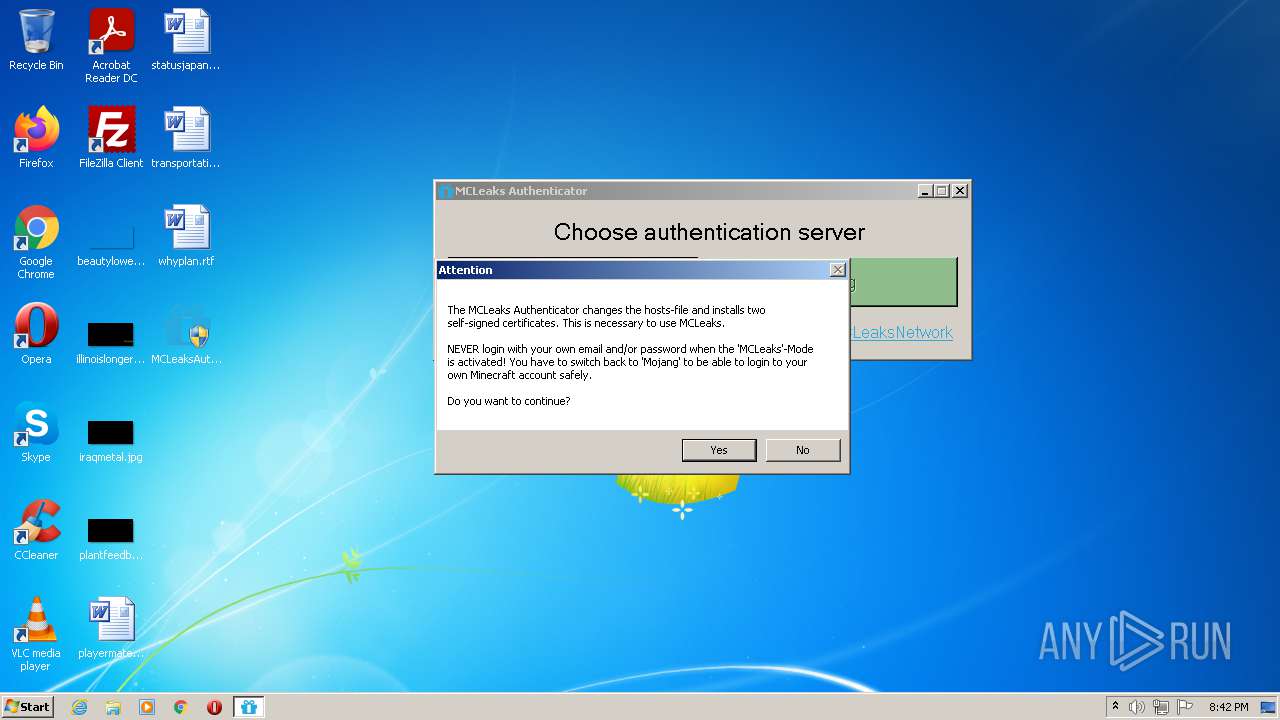Select the whyplan.rtf file
1280x720 pixels.
coord(186,236)
